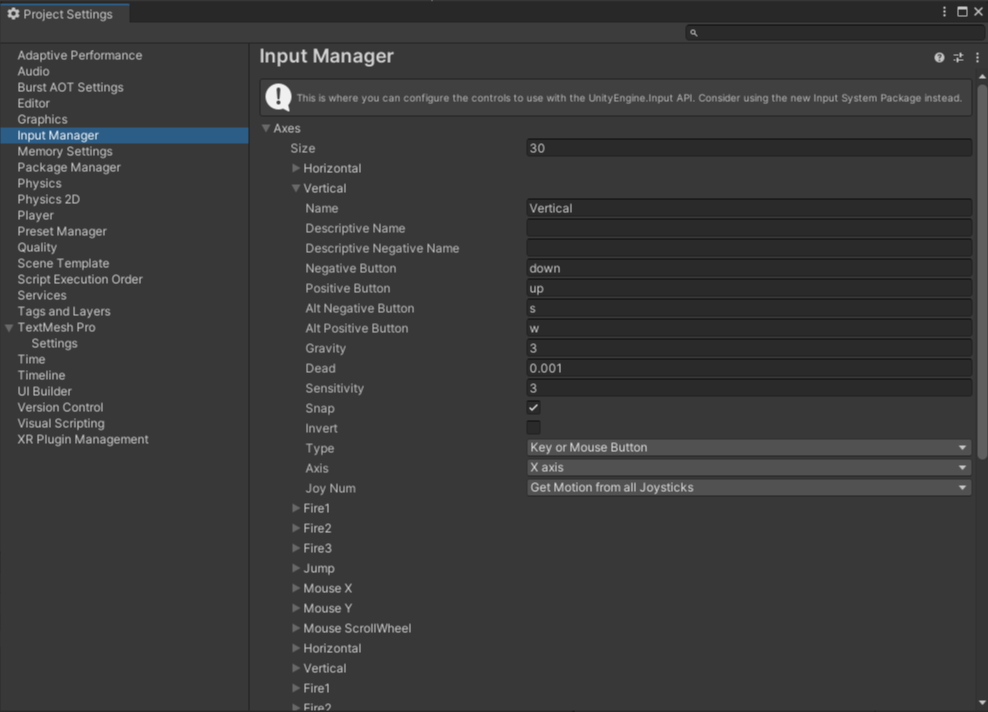988x712 pixels.
Task: Click the empty Descriptive Name field
Action: pos(749,228)
